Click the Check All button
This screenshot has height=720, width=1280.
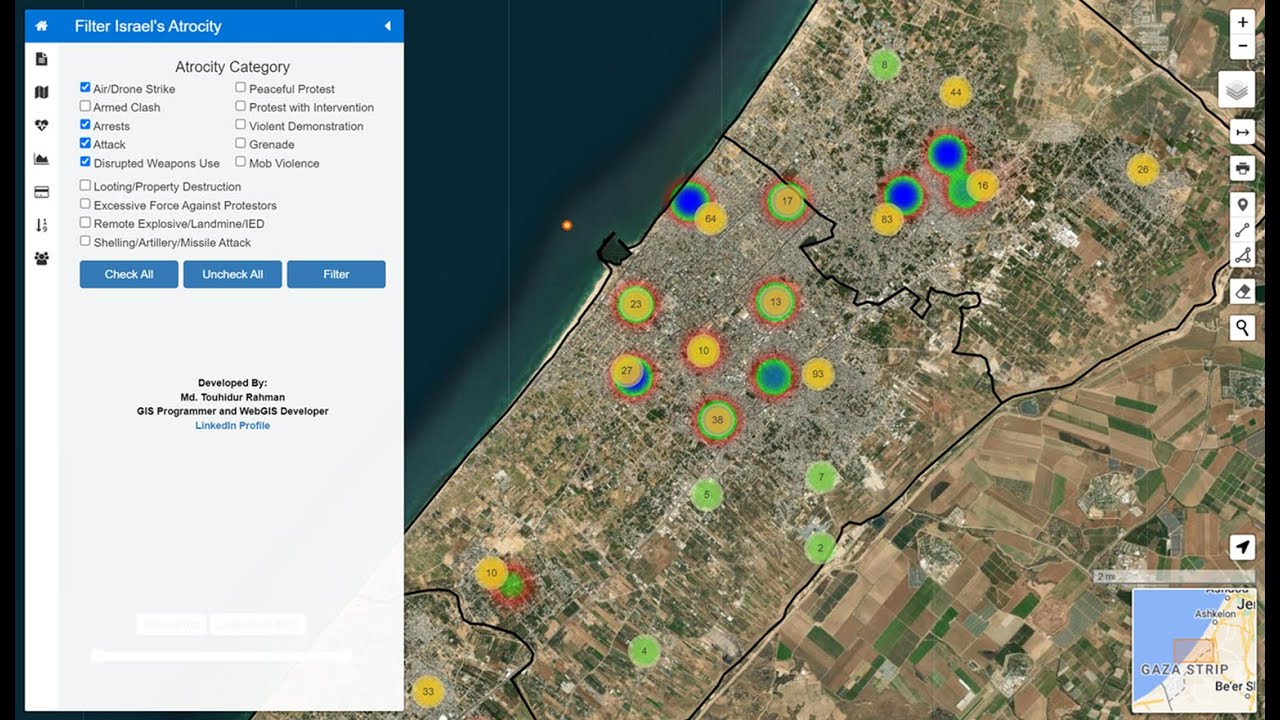point(129,274)
